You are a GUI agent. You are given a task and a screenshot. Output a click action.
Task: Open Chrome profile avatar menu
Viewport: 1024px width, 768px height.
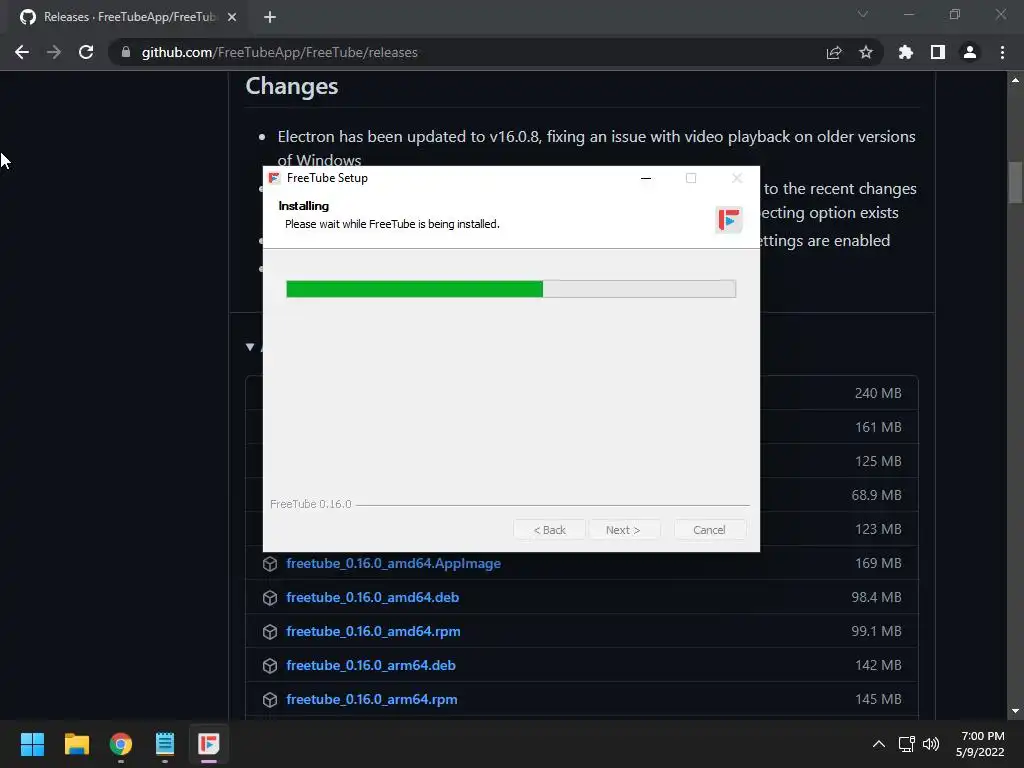(x=970, y=52)
